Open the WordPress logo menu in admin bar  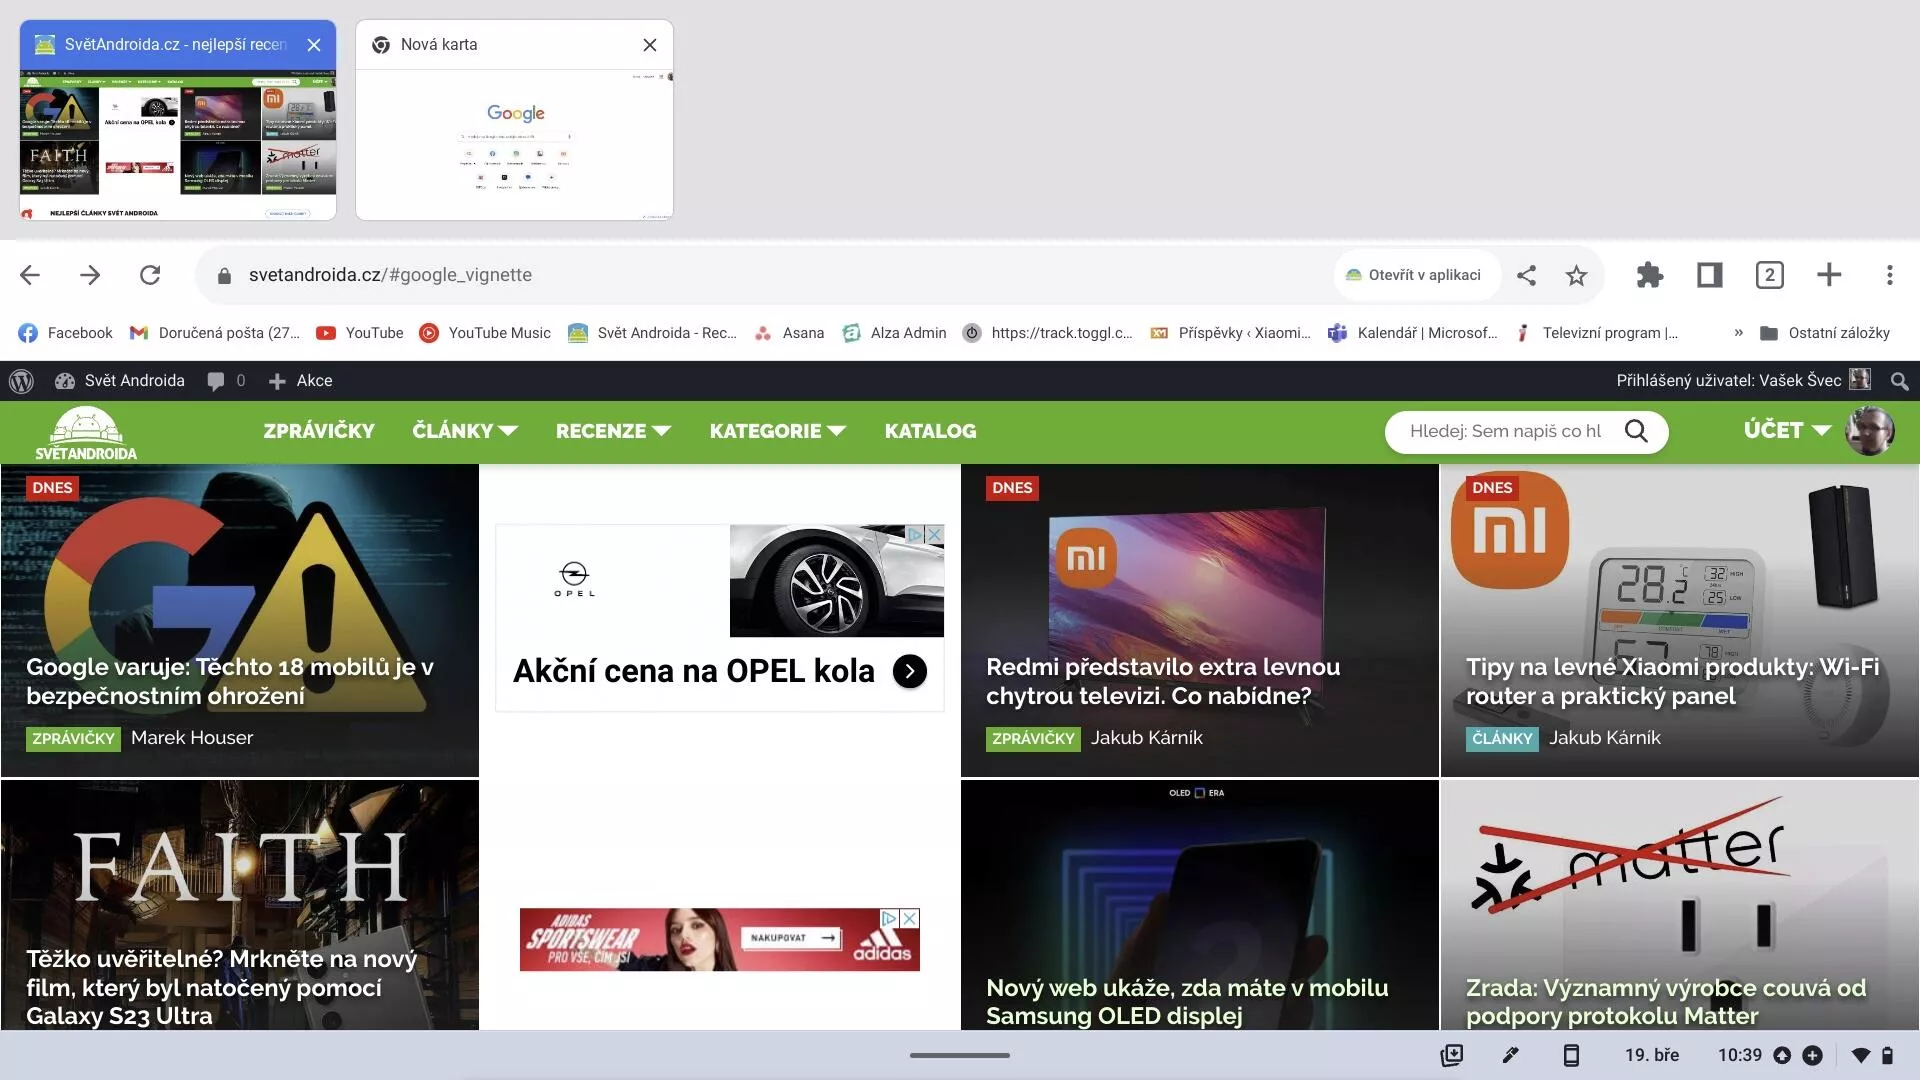[21, 381]
